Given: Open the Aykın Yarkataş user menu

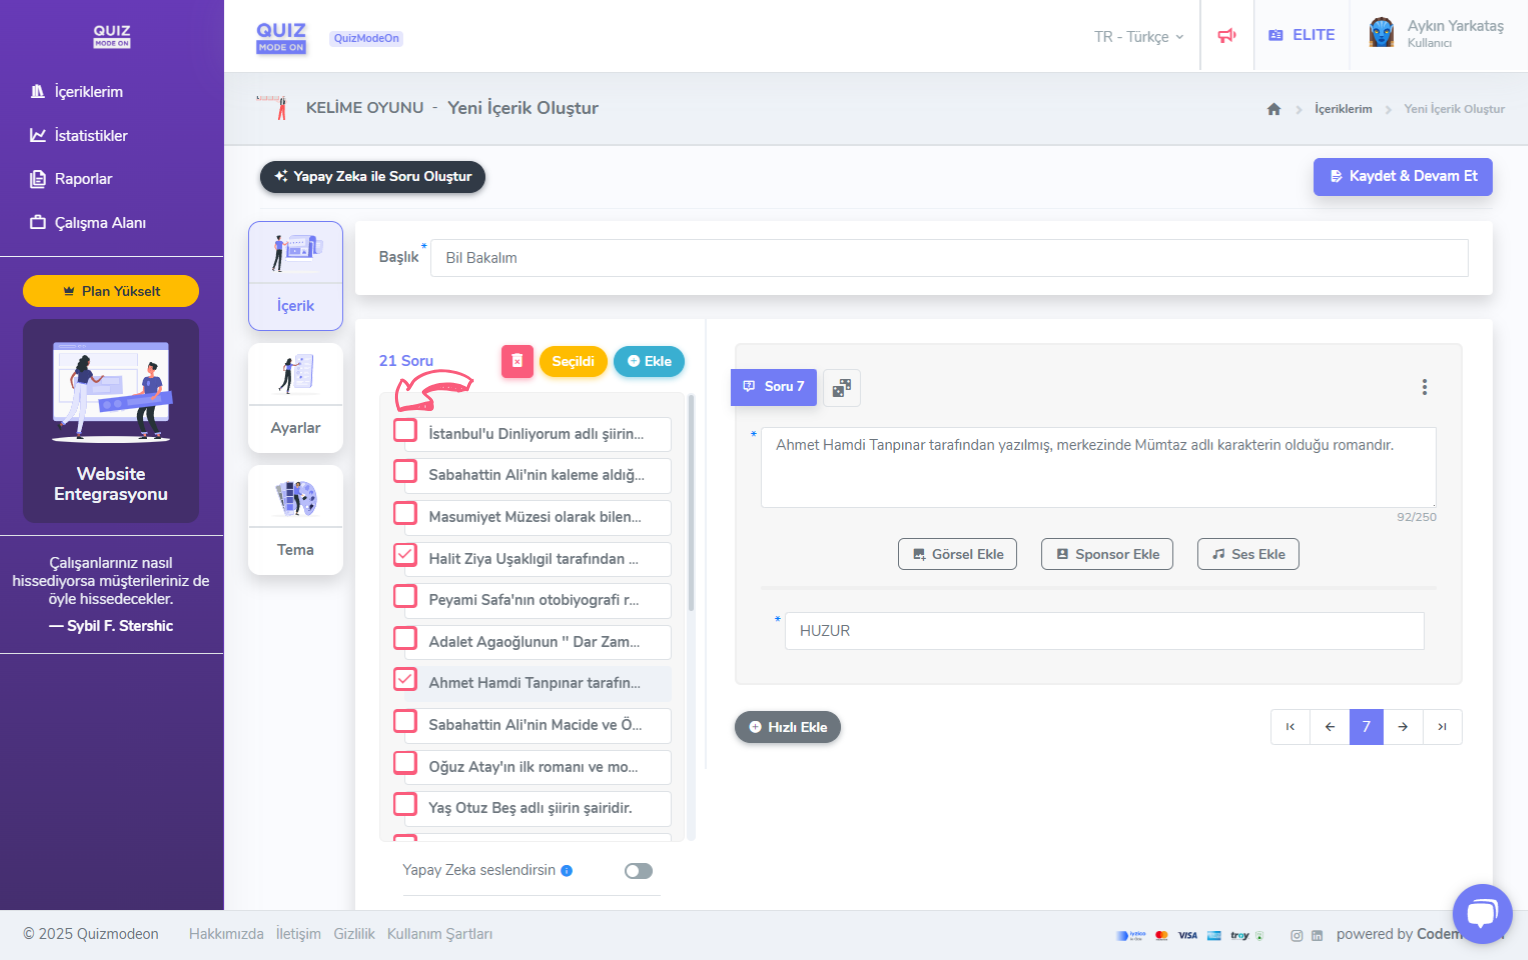Looking at the screenshot, I should click(x=1437, y=34).
